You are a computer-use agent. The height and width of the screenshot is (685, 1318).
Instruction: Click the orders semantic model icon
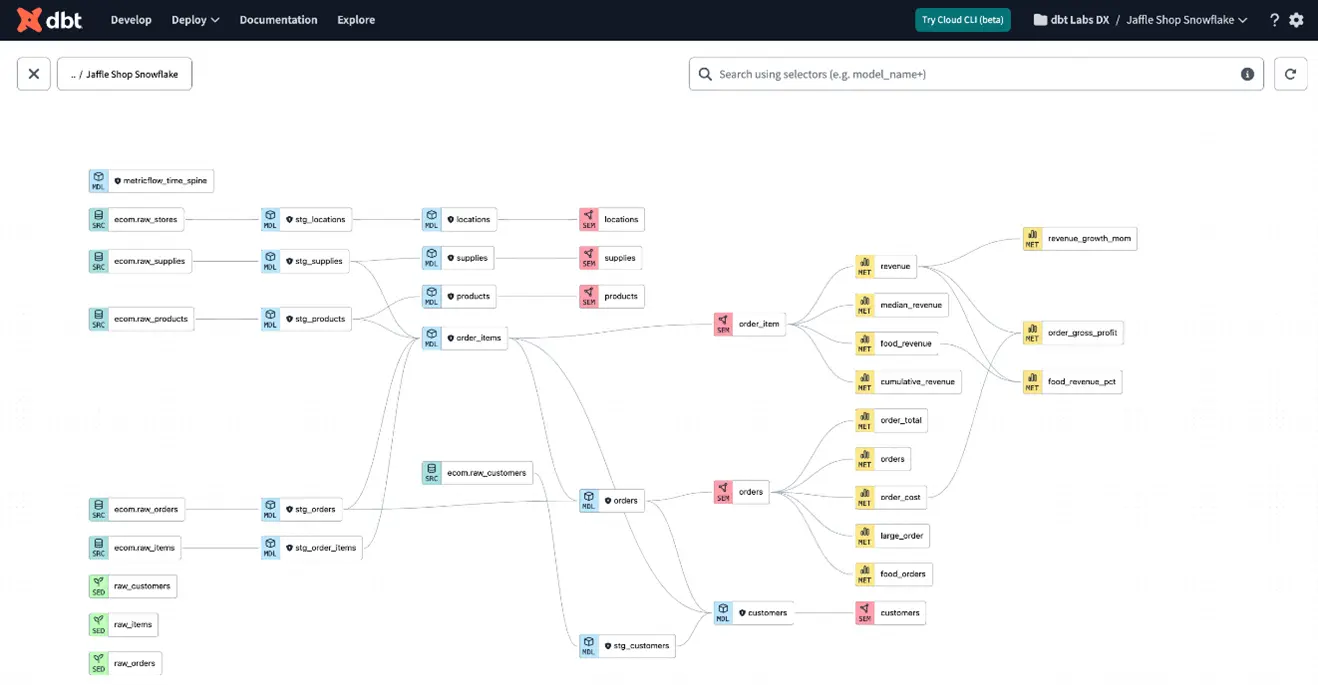tap(723, 492)
